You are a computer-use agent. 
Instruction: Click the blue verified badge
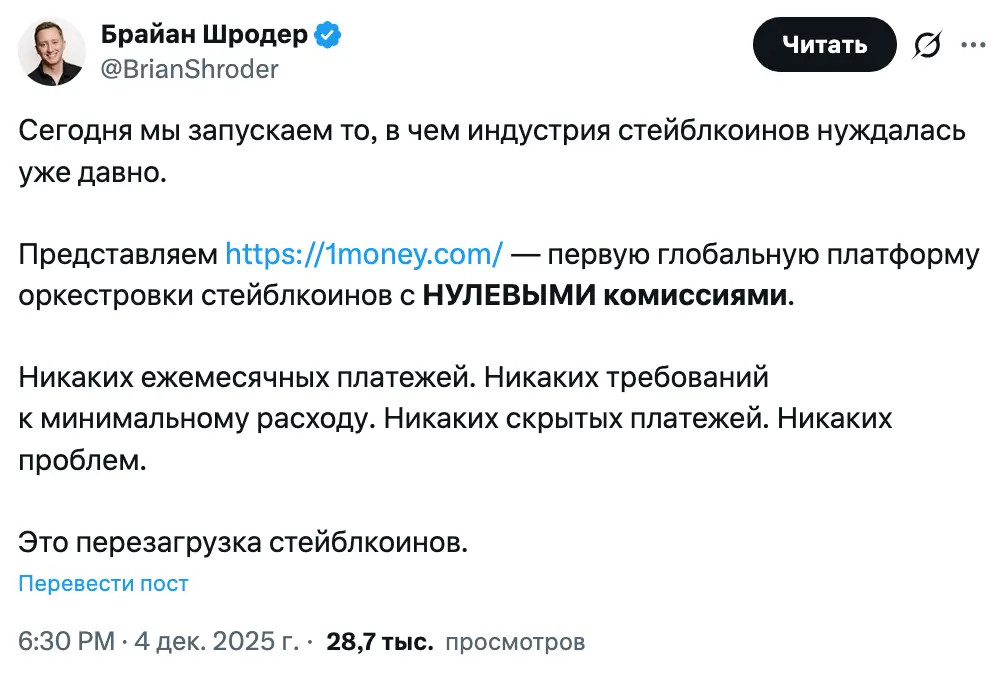pyautogui.click(x=328, y=37)
